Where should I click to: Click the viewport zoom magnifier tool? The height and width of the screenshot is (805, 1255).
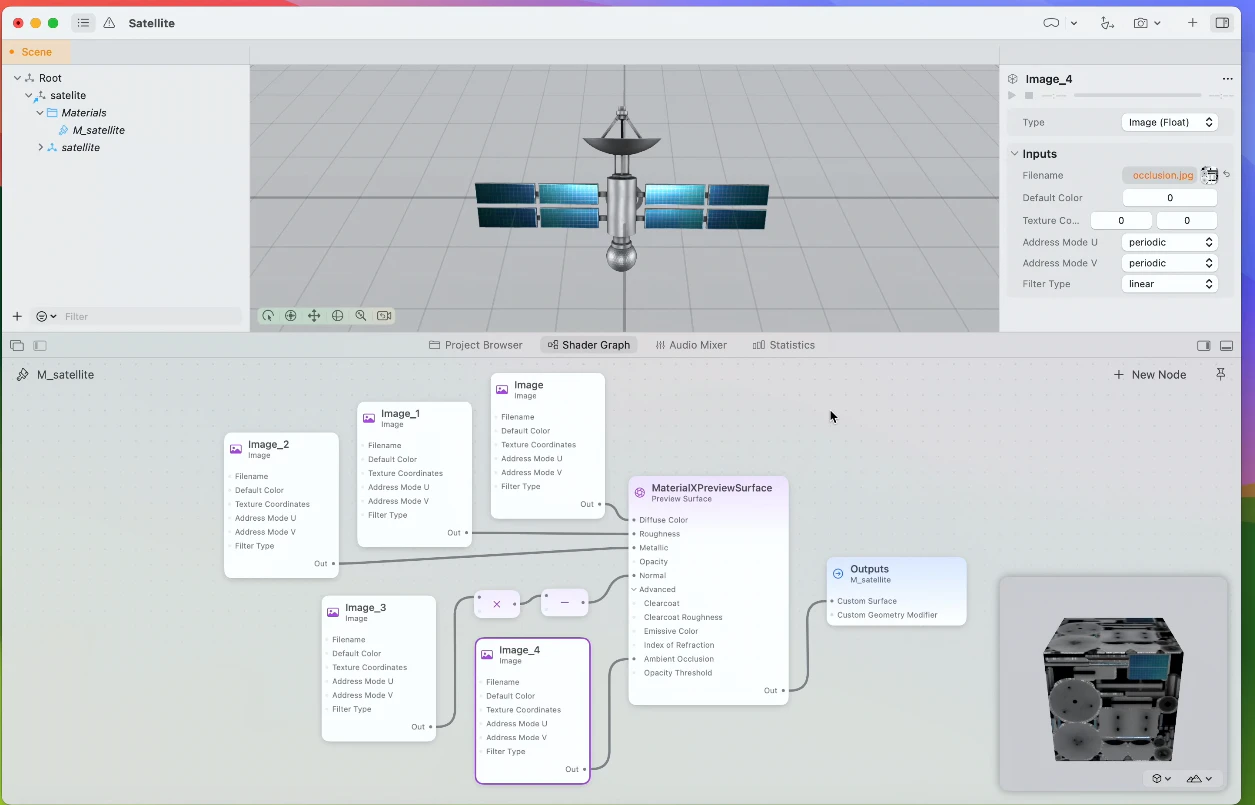coord(361,316)
